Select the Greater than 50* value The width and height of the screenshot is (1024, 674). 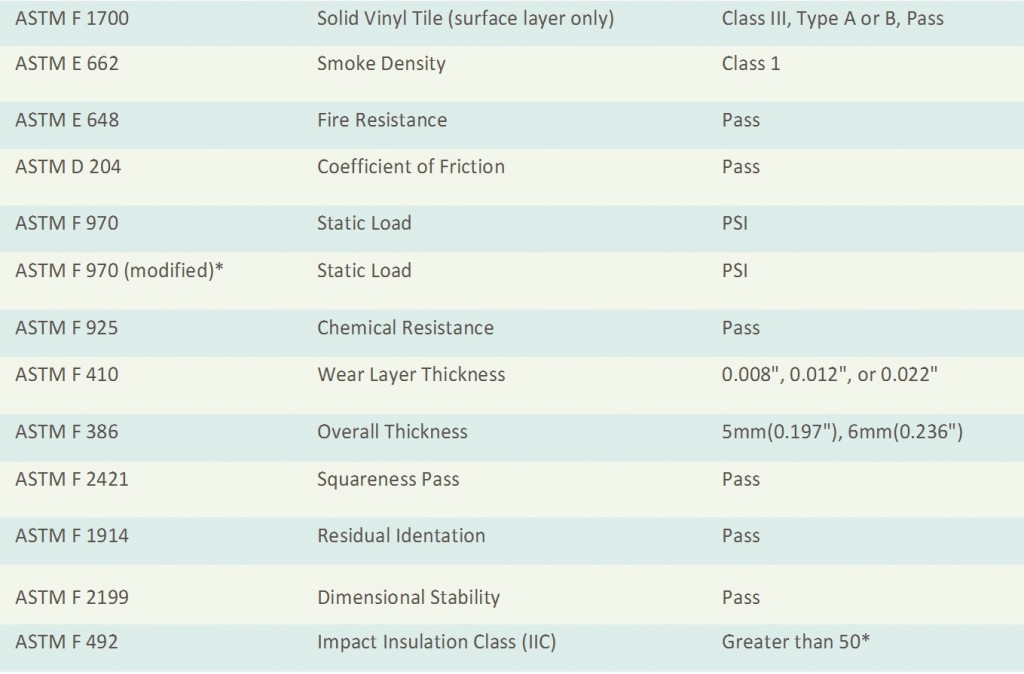click(x=795, y=642)
